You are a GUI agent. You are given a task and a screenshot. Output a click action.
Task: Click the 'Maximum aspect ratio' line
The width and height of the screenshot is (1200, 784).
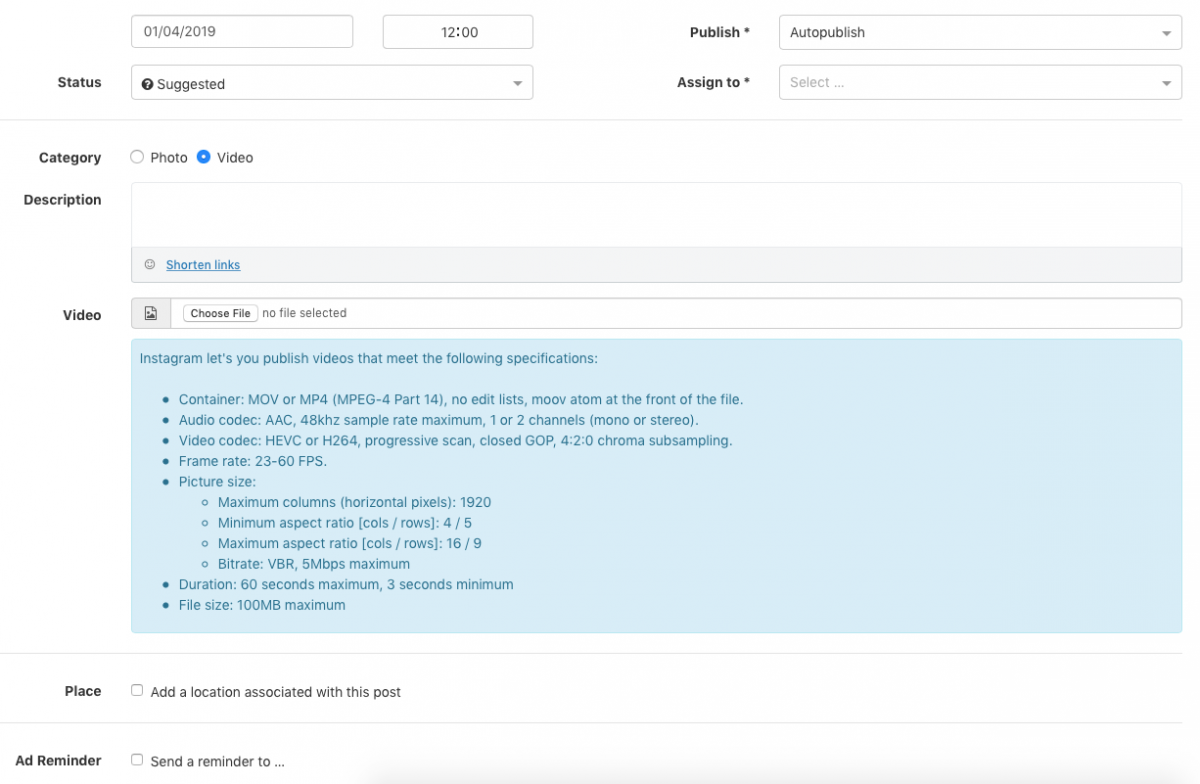point(350,543)
